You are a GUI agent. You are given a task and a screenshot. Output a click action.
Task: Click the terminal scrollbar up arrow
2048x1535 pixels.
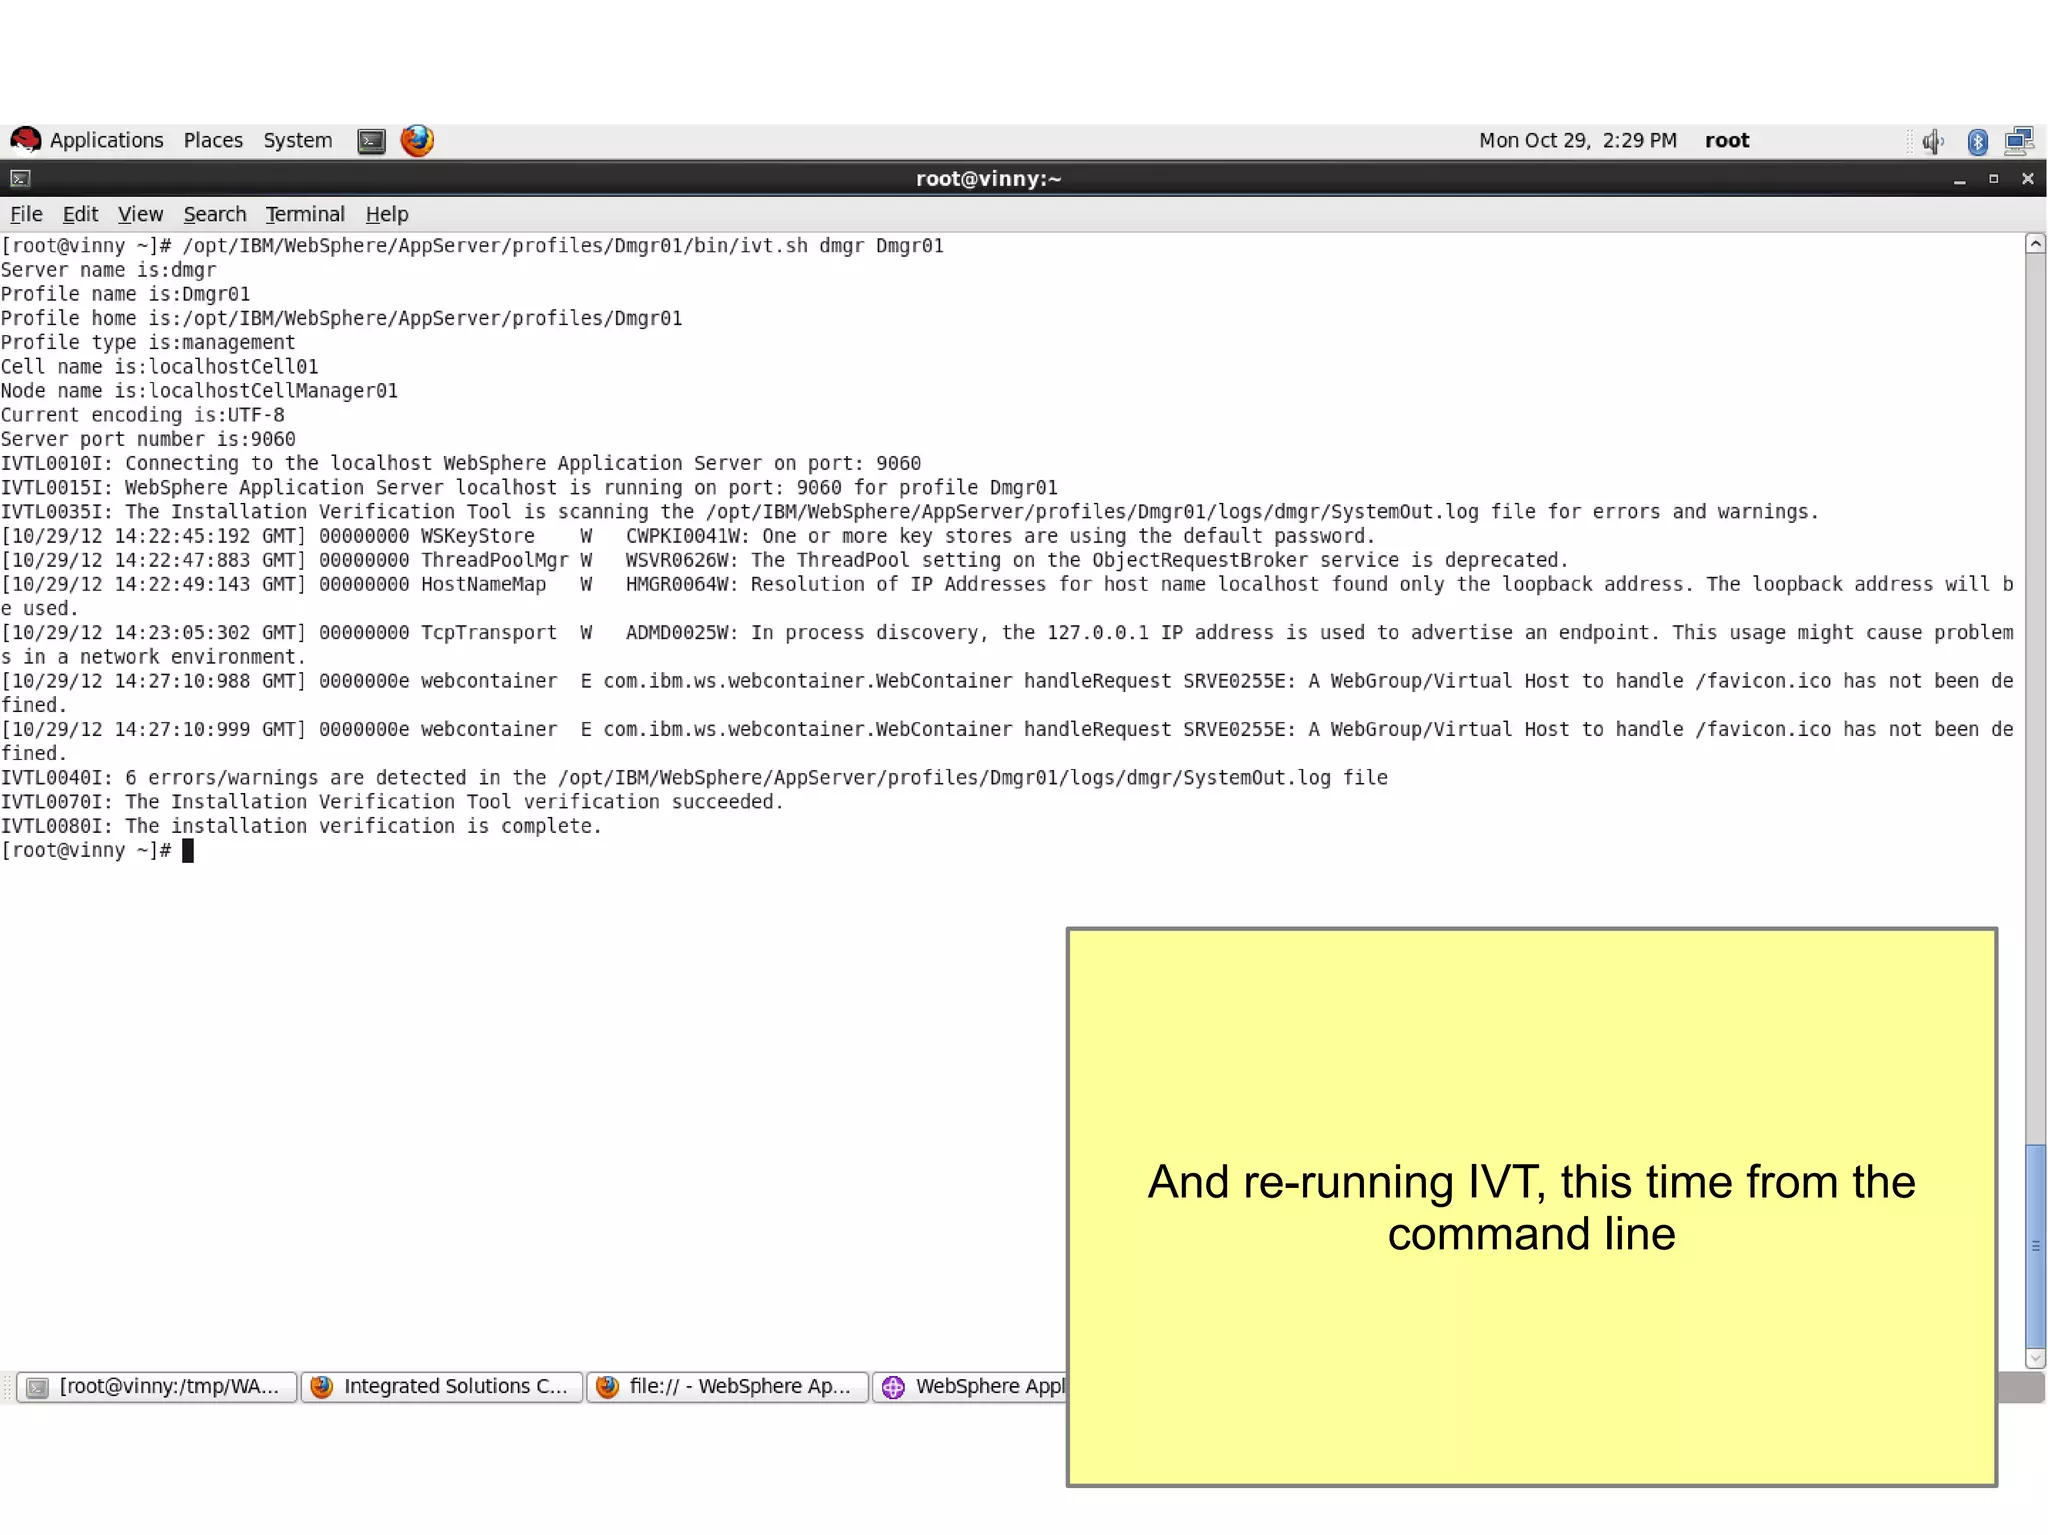point(2035,244)
